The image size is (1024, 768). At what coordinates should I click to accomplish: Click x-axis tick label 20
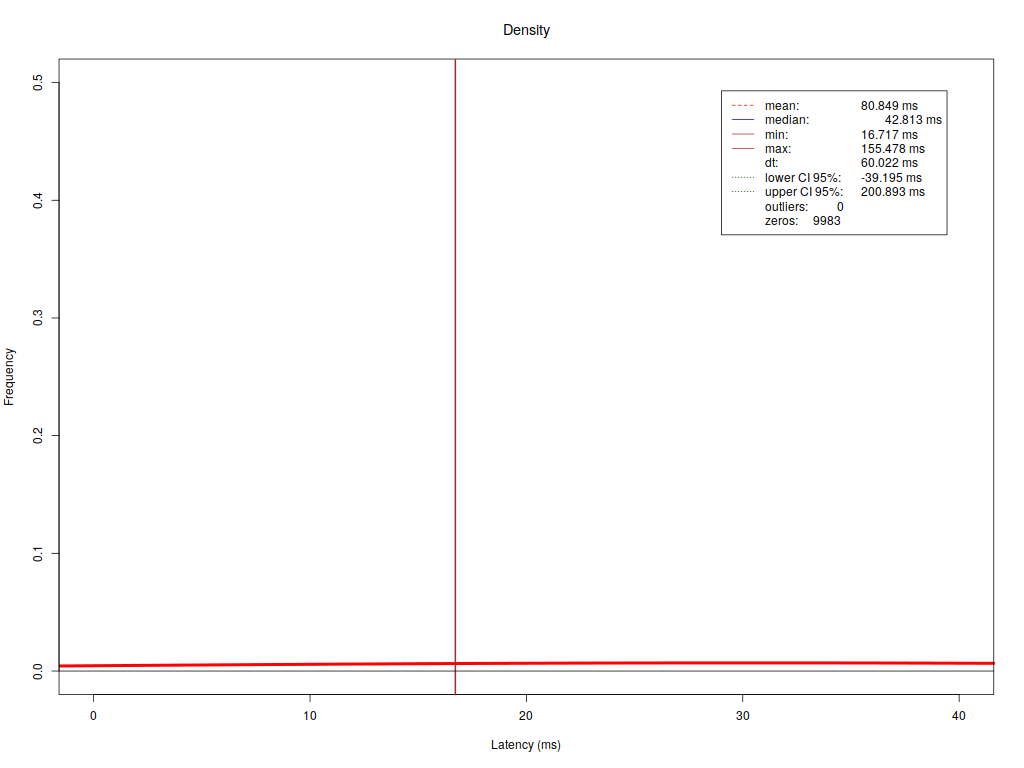pyautogui.click(x=526, y=716)
